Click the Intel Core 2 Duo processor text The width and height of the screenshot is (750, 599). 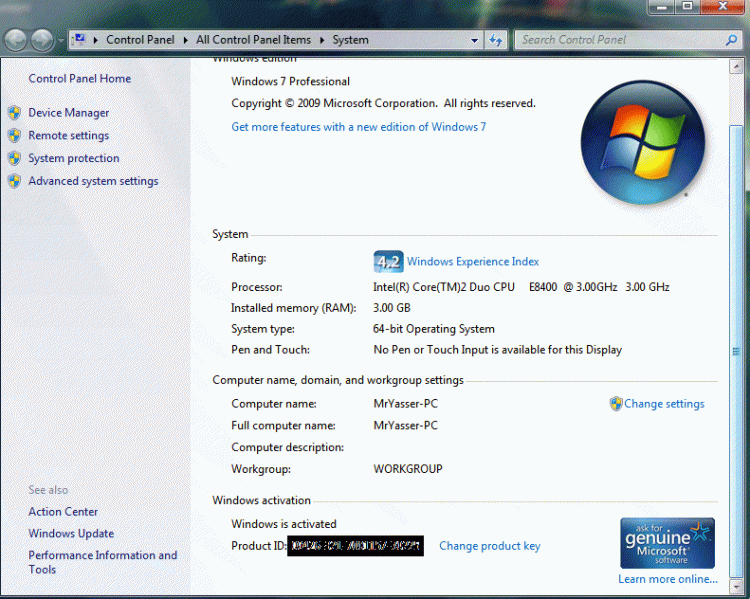pos(521,287)
